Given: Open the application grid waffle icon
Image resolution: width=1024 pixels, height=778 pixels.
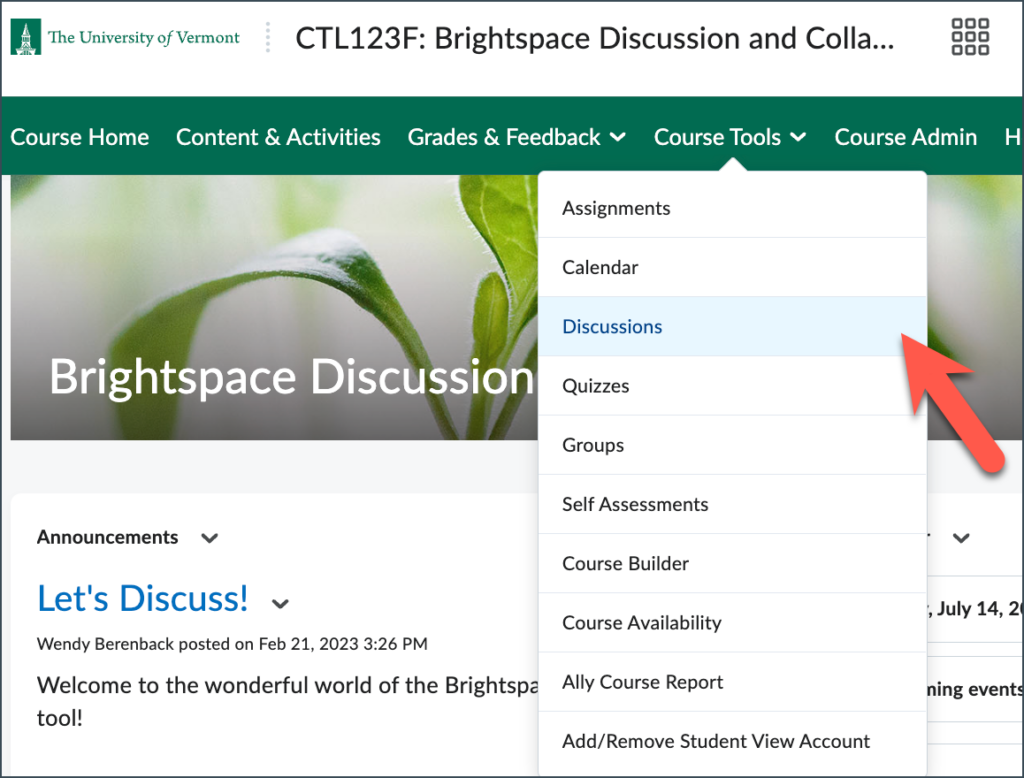Looking at the screenshot, I should pyautogui.click(x=968, y=36).
